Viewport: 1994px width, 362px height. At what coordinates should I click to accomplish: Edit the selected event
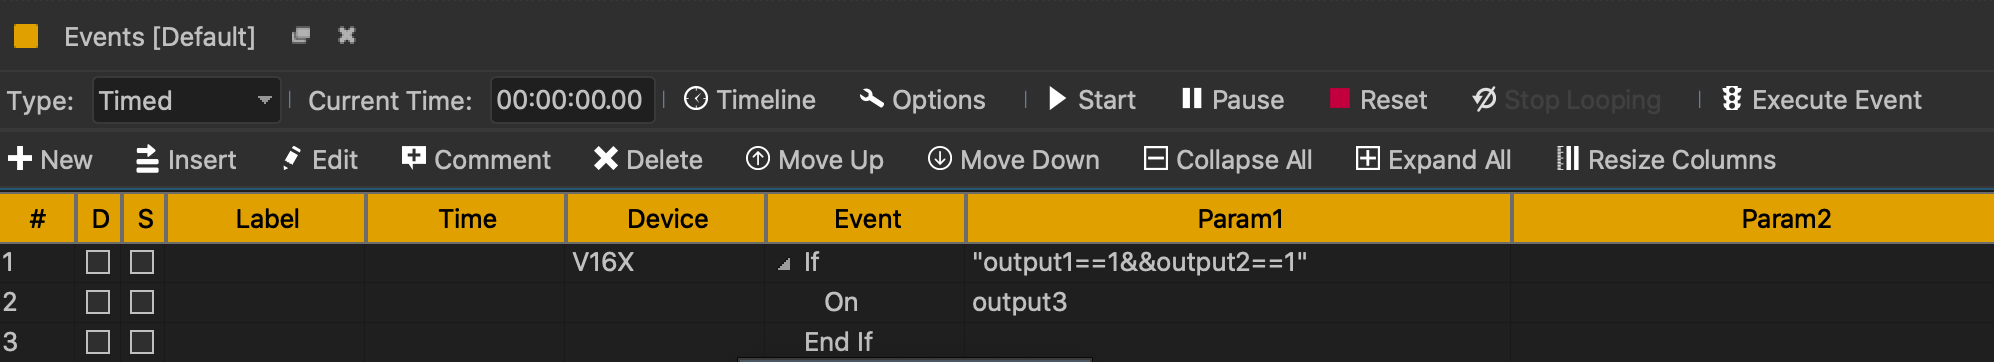[x=320, y=160]
